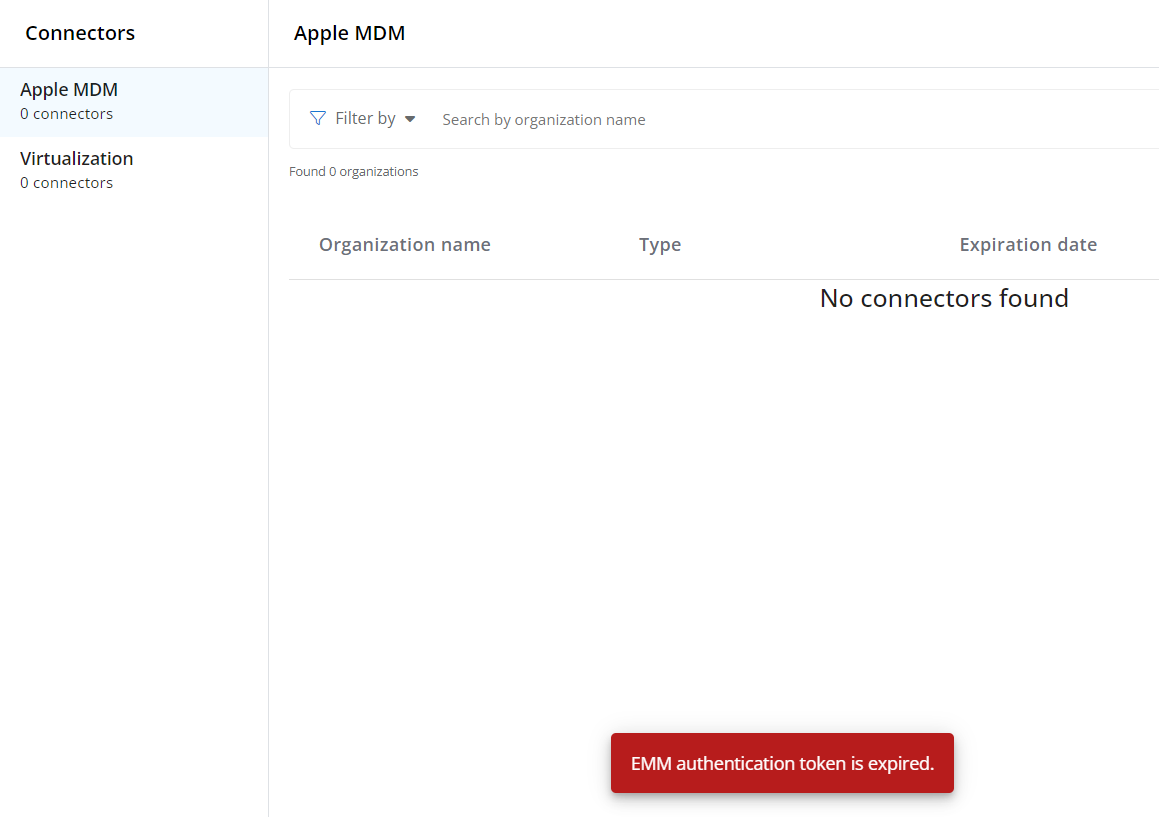Focus the Search by organization name field
The width and height of the screenshot is (1159, 817).
pos(700,120)
